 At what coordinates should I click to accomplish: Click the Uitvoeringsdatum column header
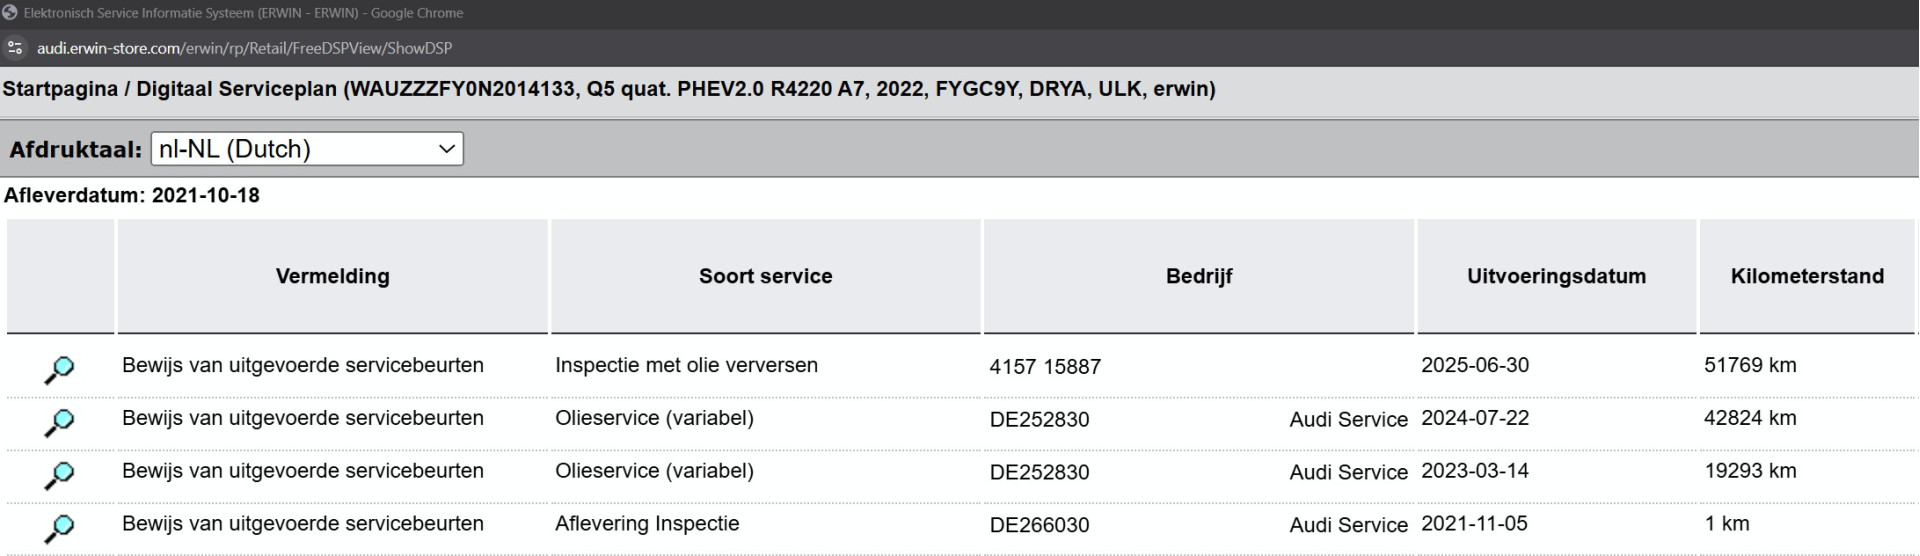(x=1556, y=276)
